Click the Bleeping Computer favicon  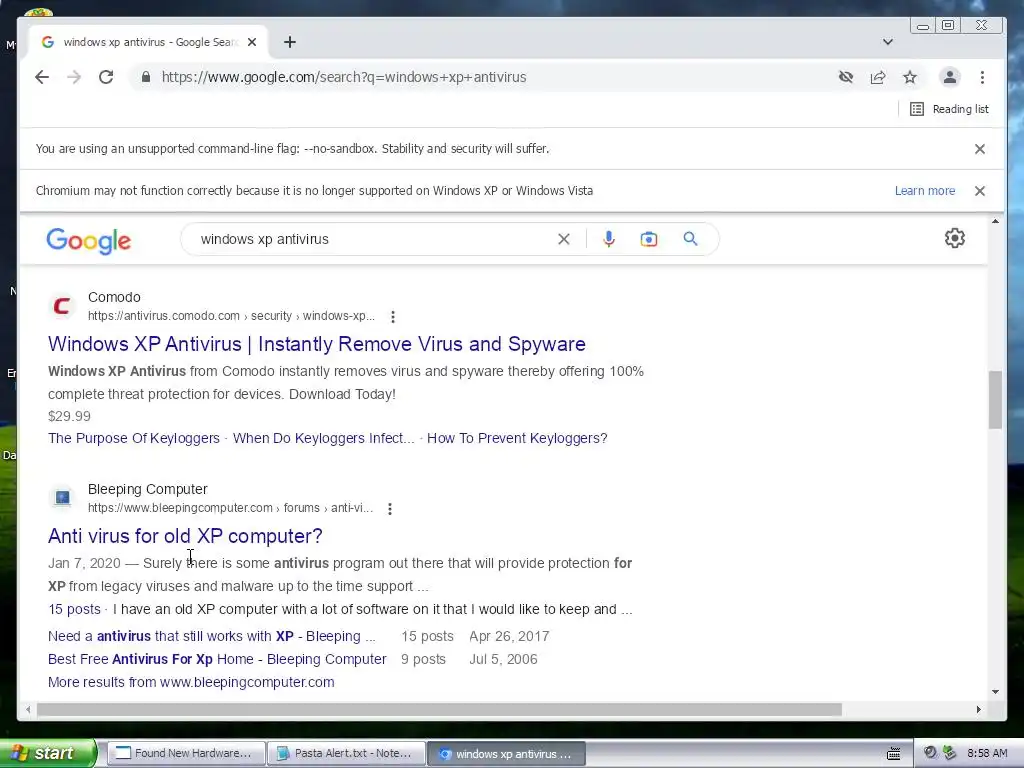(x=62, y=498)
